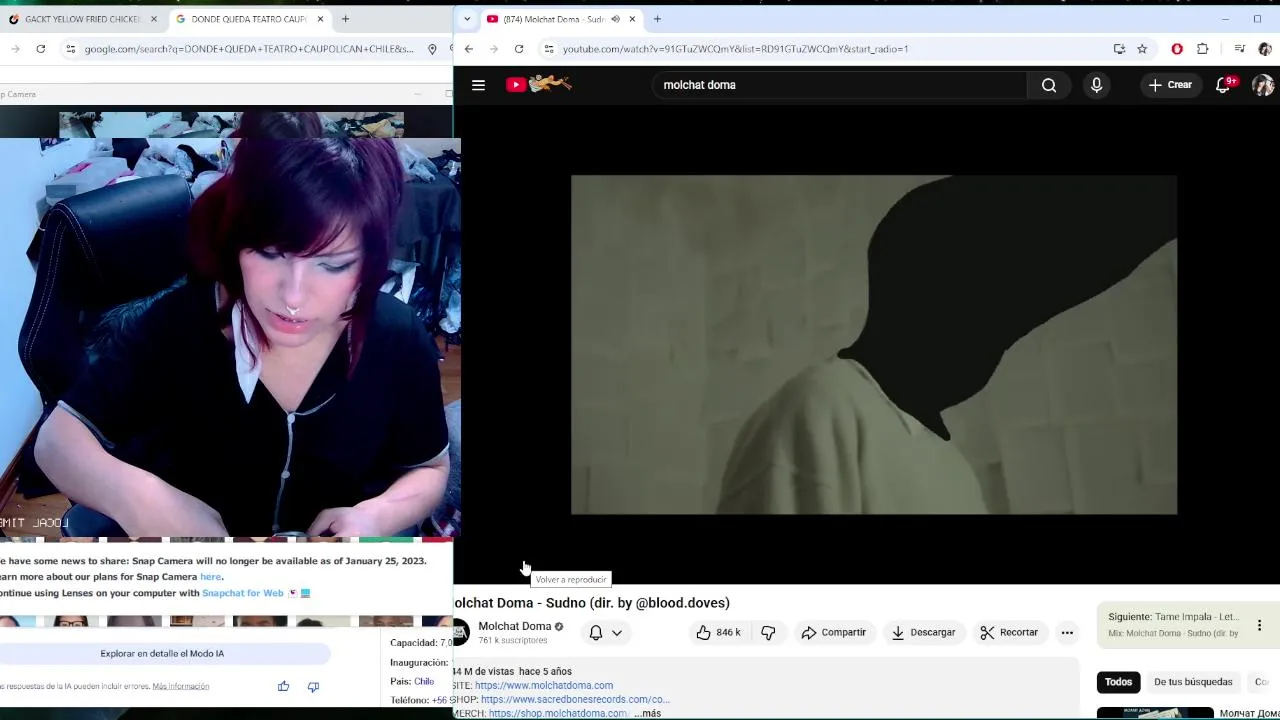The image size is (1280, 720).
Task: Open YouTube notifications via the bell icon
Action: (x=1223, y=85)
